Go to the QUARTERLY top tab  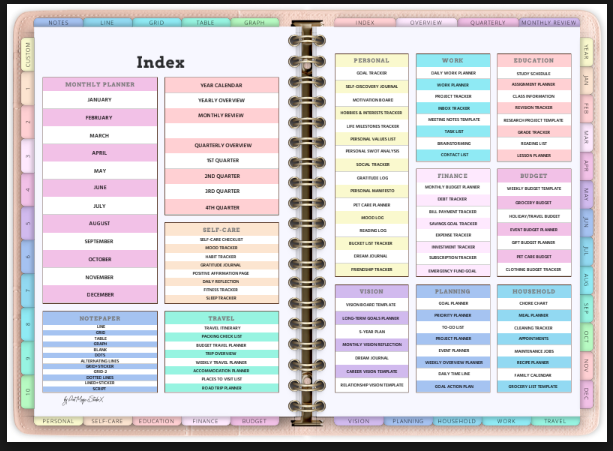click(x=488, y=23)
